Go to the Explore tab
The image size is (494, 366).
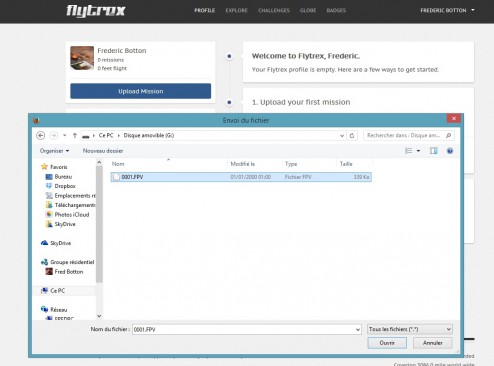pyautogui.click(x=236, y=10)
